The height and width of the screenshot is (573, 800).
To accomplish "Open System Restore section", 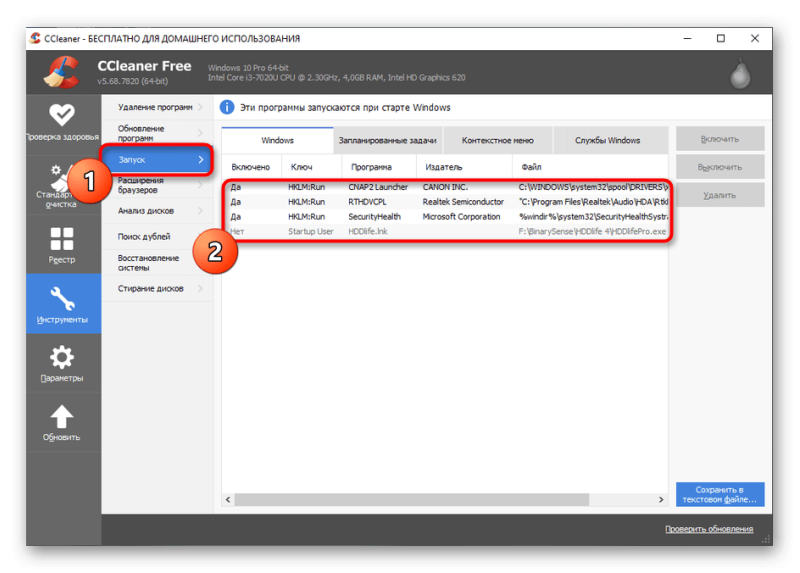I will click(158, 263).
